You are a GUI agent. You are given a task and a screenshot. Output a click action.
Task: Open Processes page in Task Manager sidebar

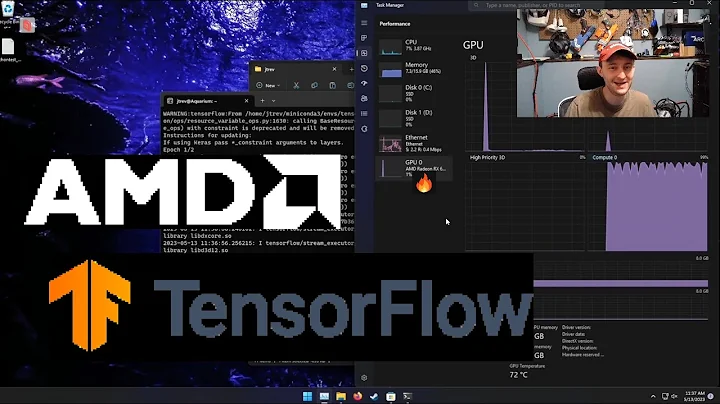[364, 38]
